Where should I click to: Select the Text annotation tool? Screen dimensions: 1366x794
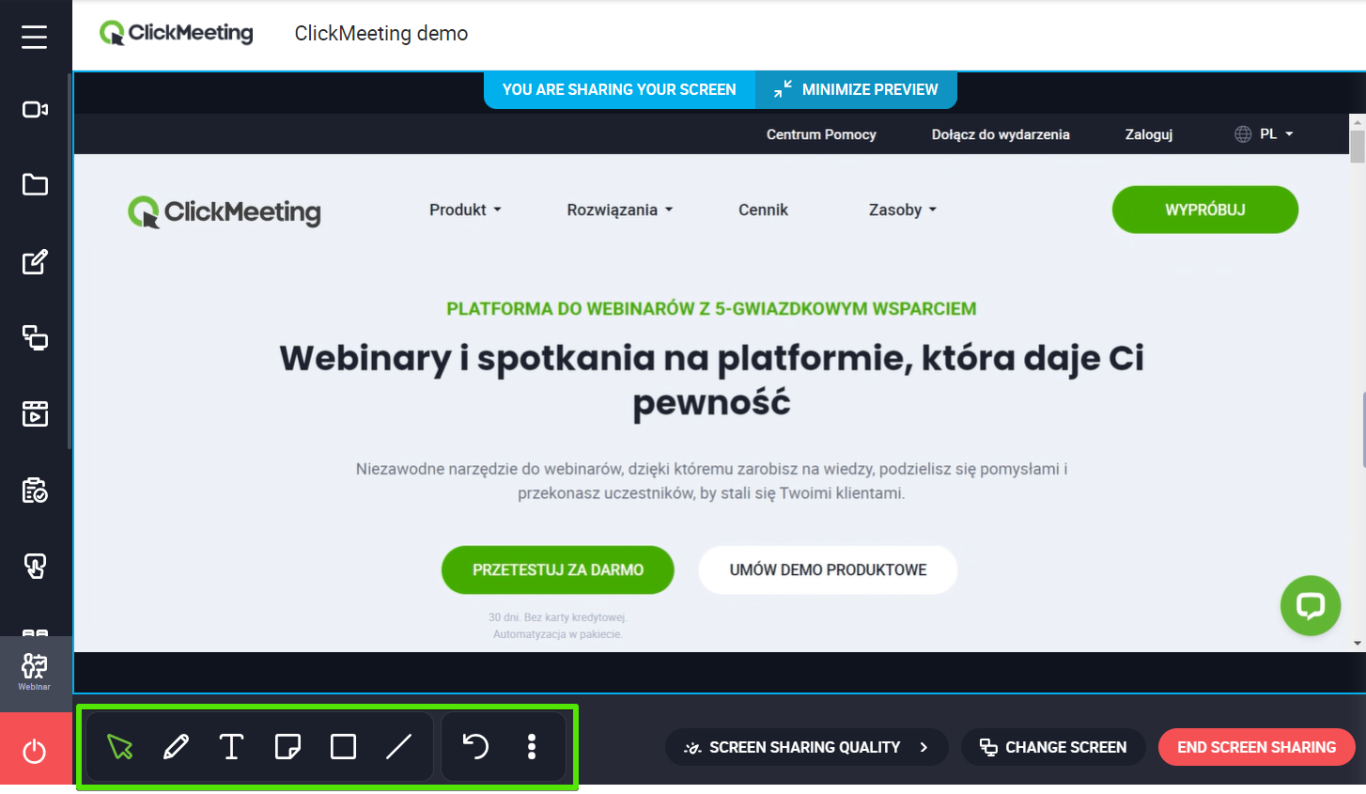click(x=231, y=746)
